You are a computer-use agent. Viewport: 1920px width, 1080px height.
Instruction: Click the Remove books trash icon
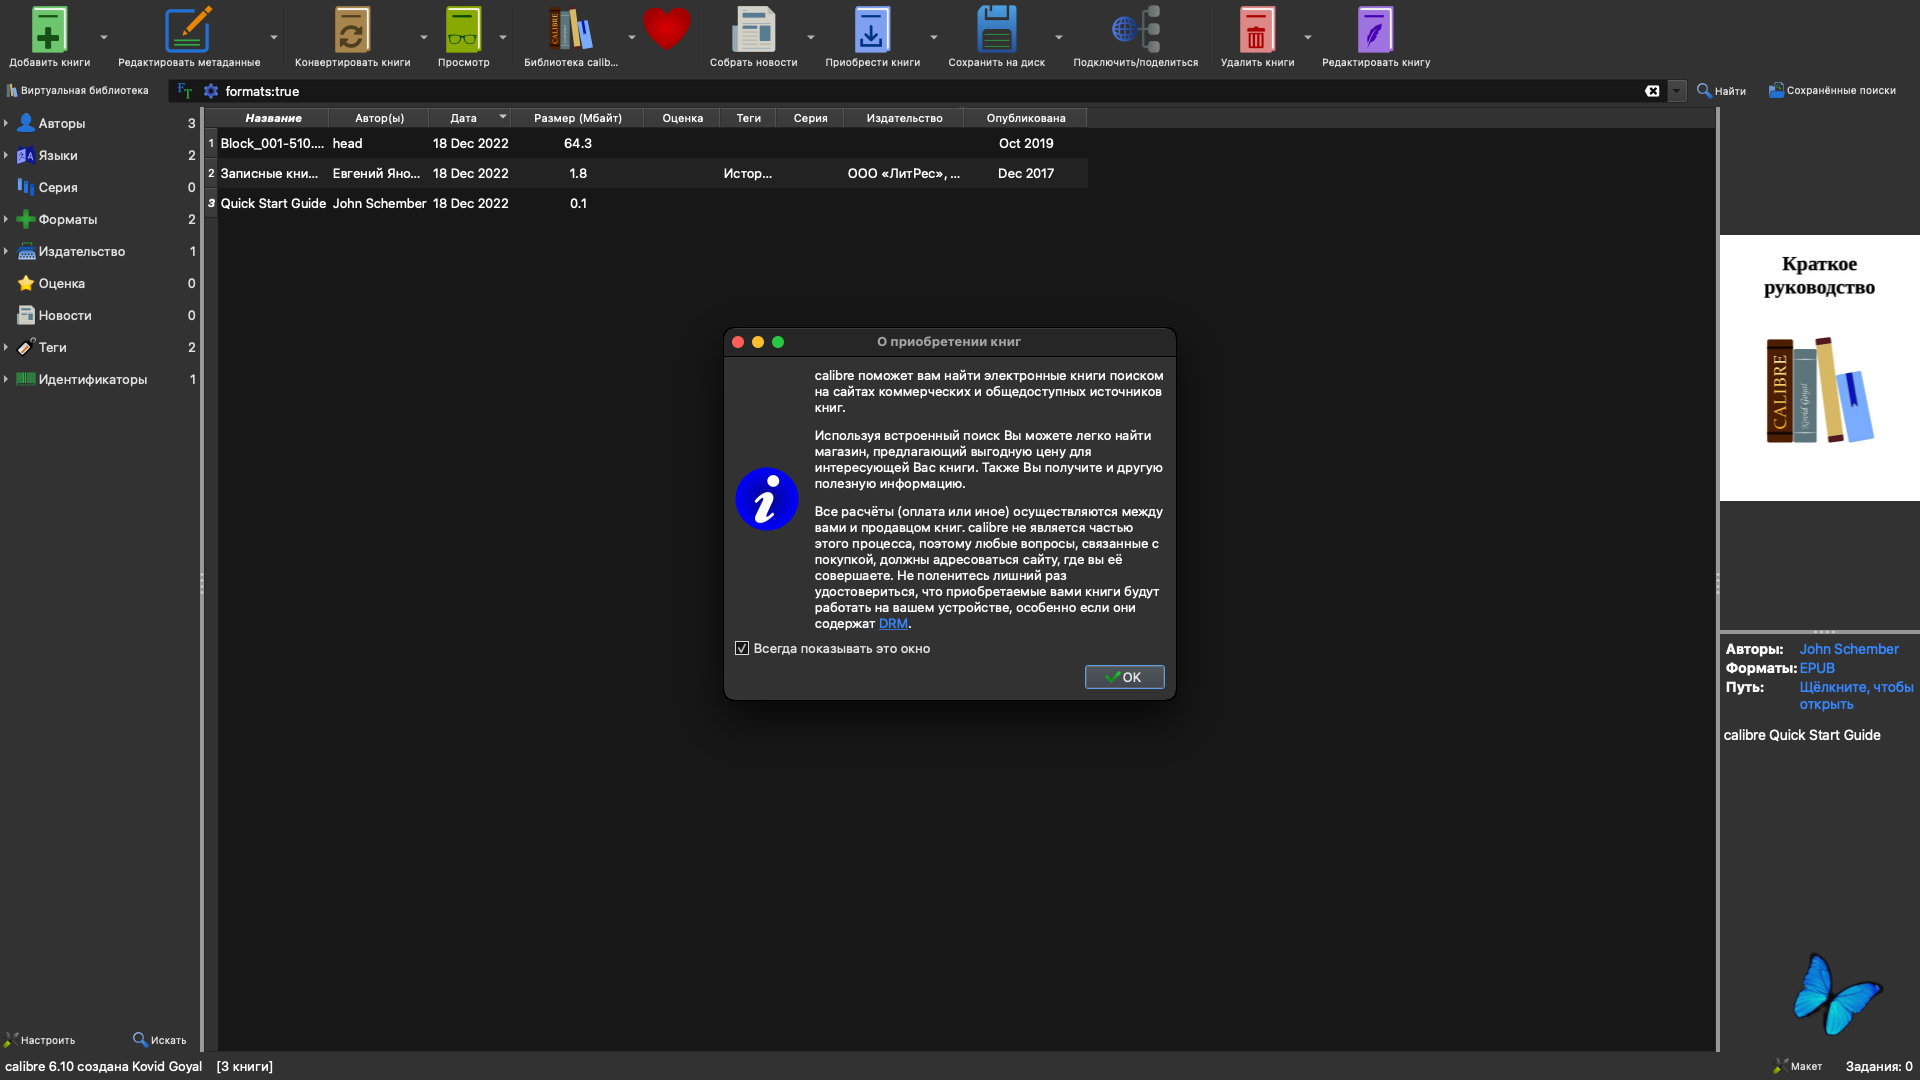pos(1256,30)
